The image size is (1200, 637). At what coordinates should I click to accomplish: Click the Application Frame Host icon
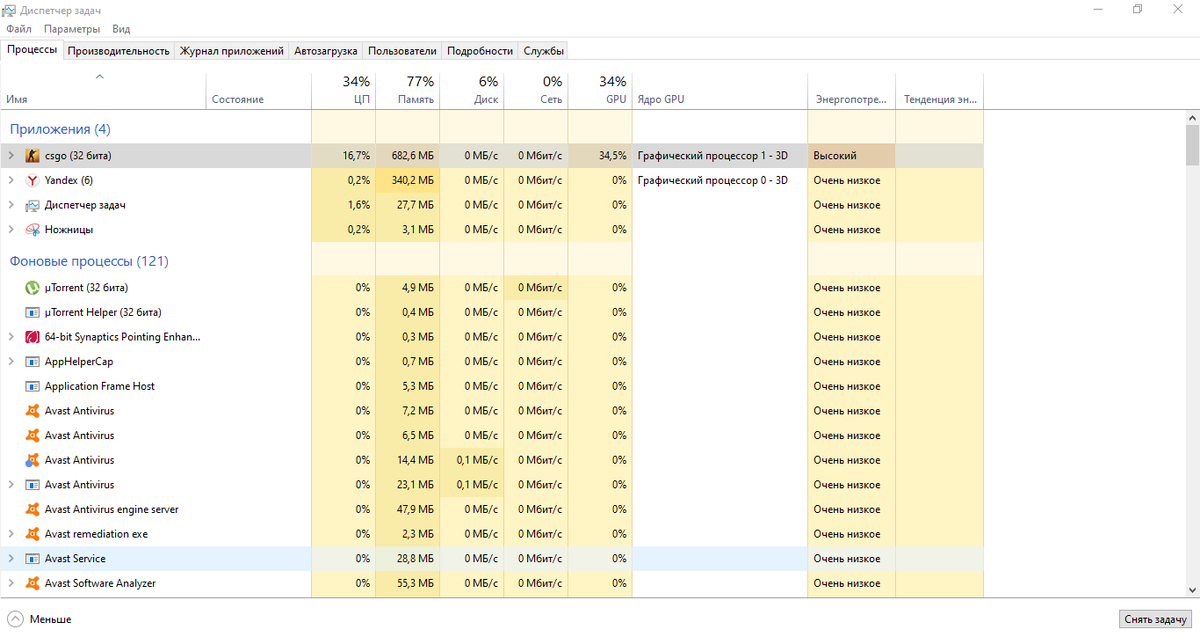(x=32, y=386)
